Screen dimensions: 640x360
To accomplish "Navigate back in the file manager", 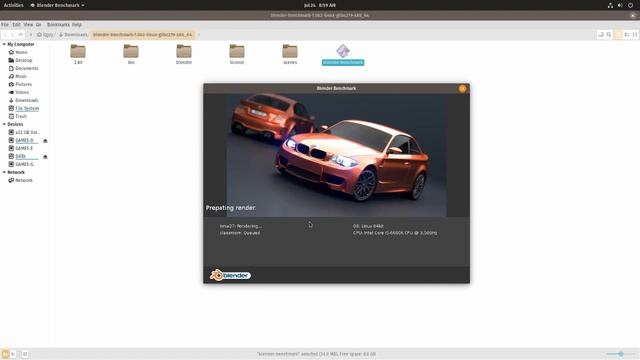I will coord(5,35).
